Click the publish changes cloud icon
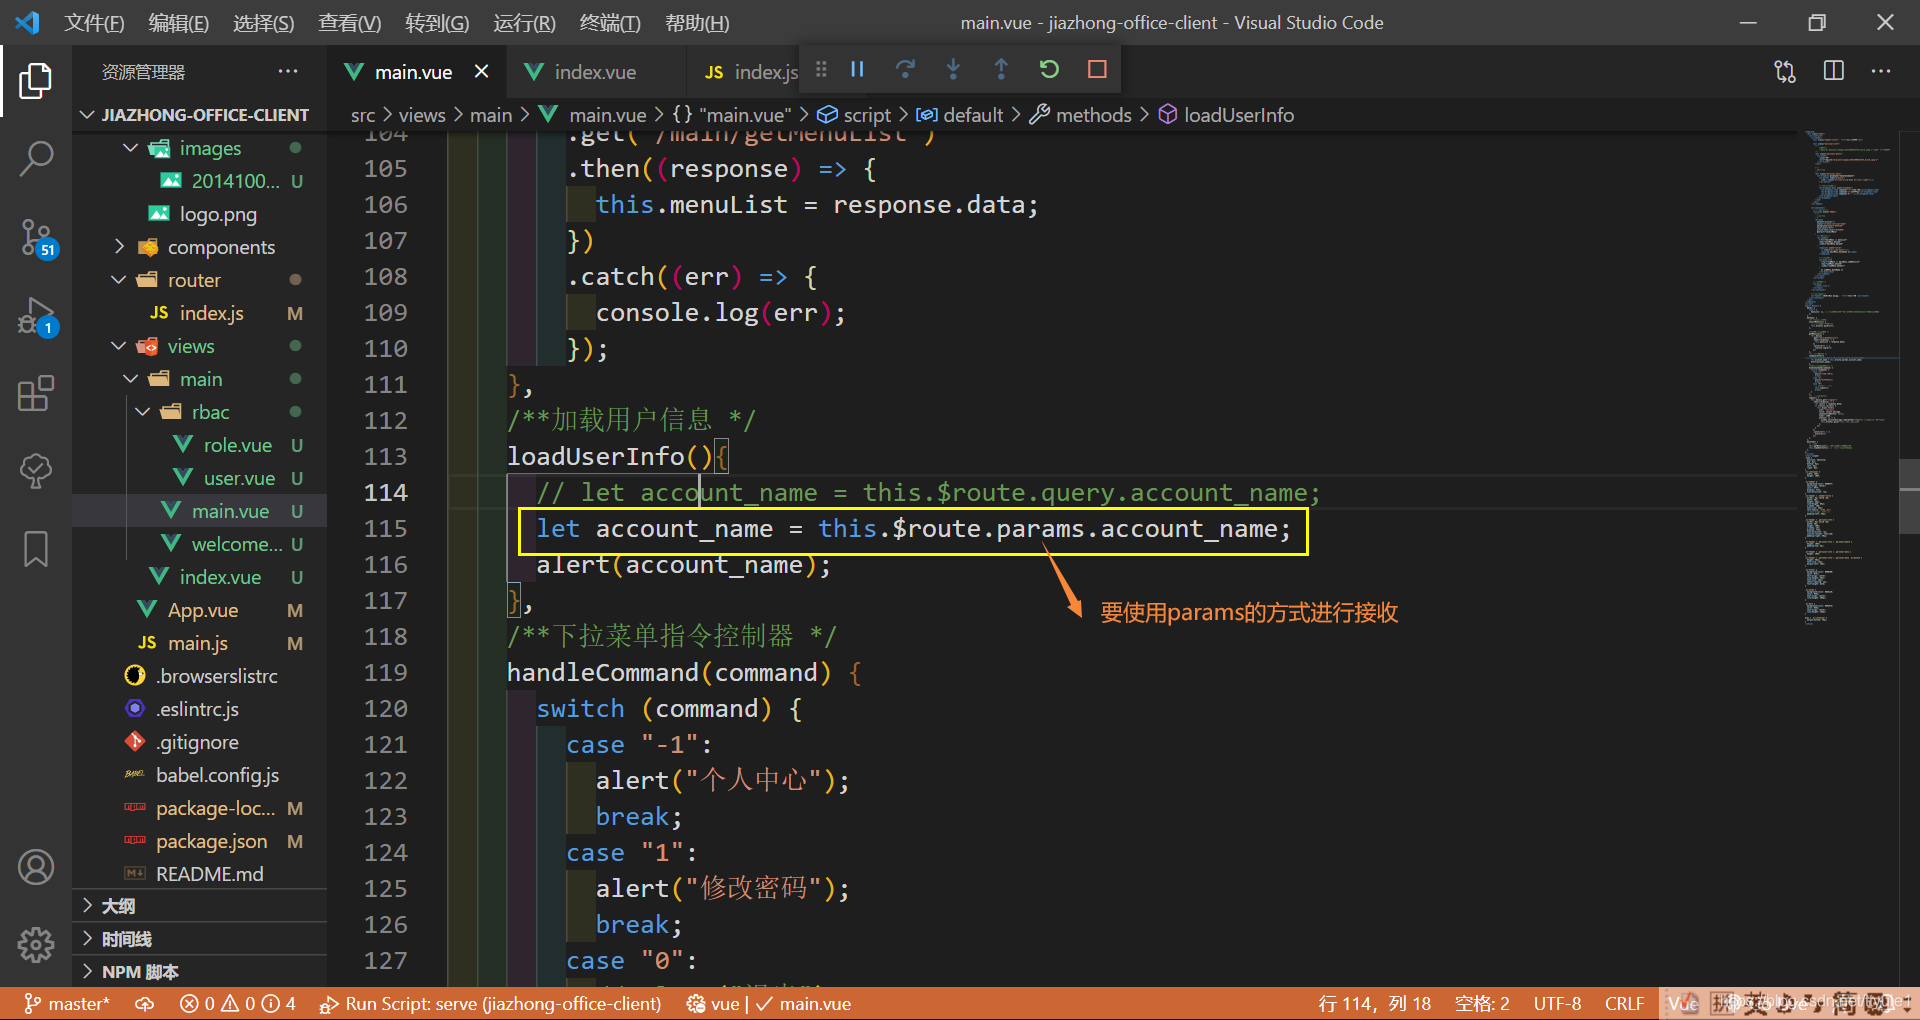1920x1020 pixels. [x=145, y=1003]
